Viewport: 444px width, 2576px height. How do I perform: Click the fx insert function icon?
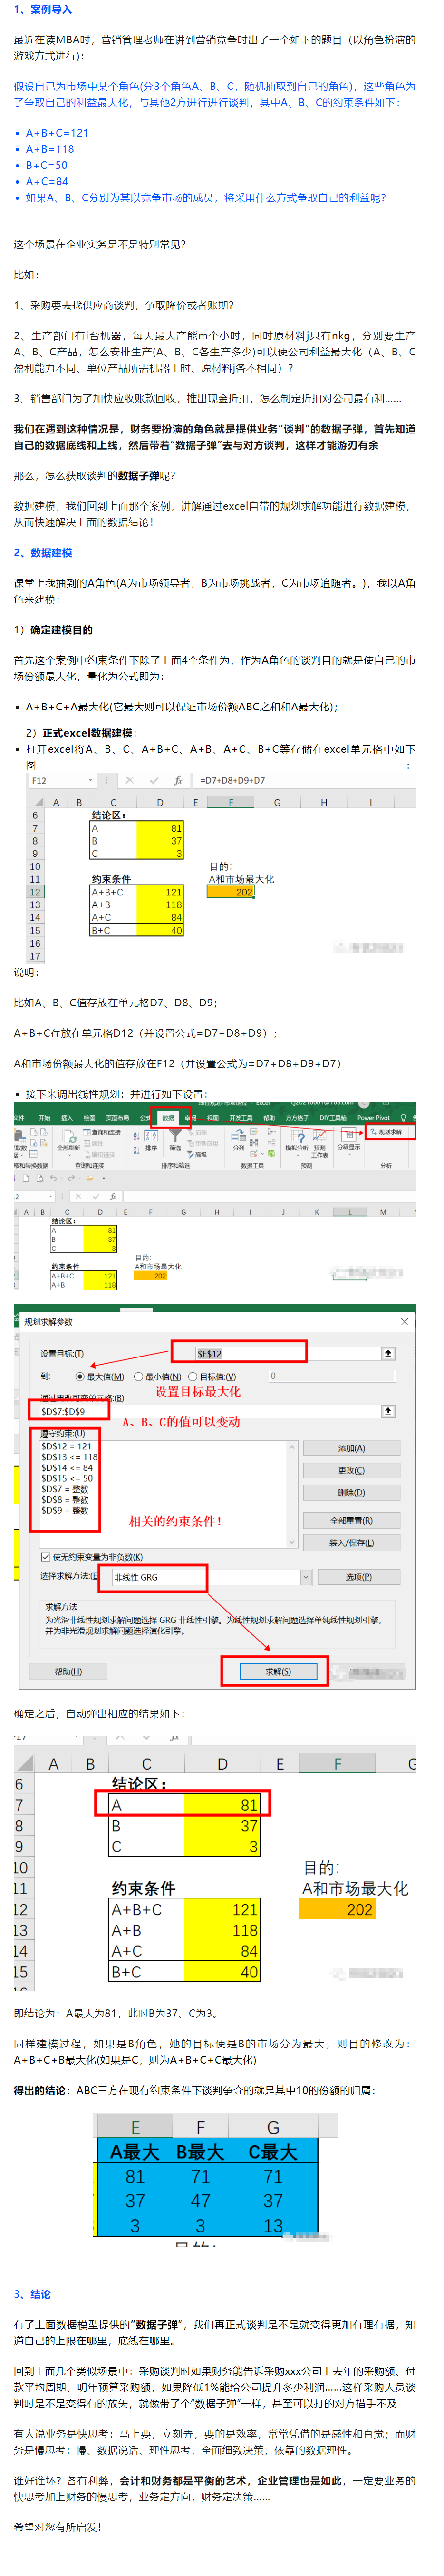(178, 780)
